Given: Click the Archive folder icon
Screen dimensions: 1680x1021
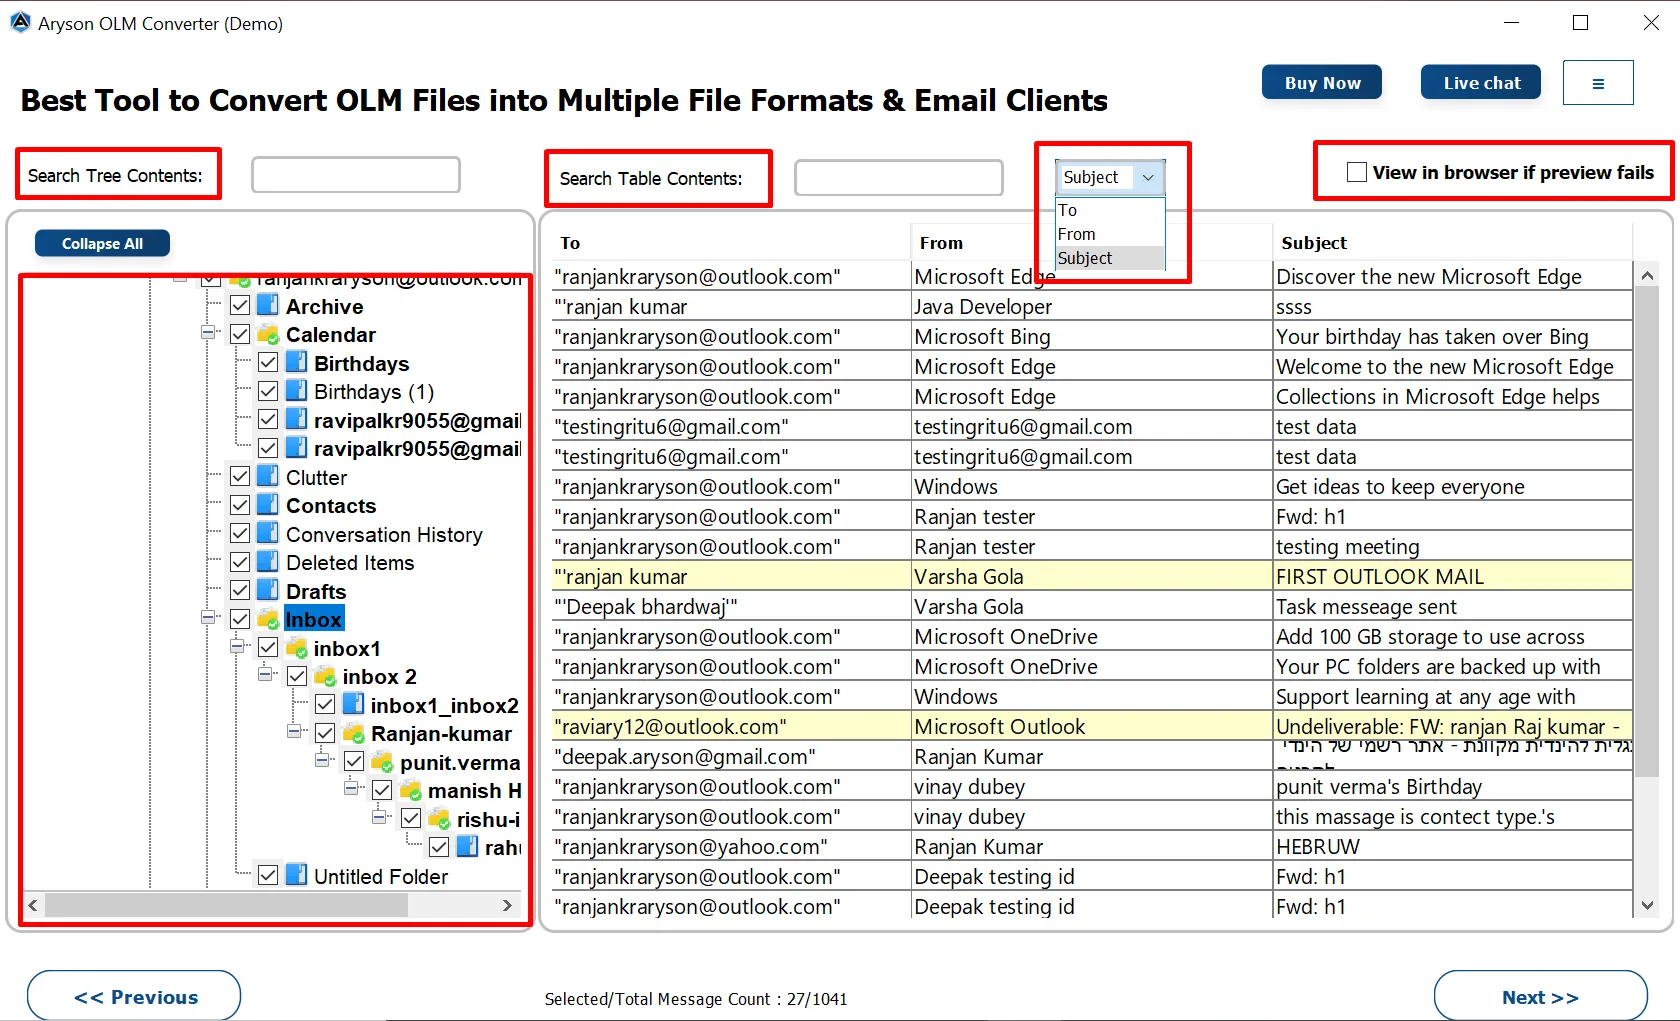Looking at the screenshot, I should point(268,306).
